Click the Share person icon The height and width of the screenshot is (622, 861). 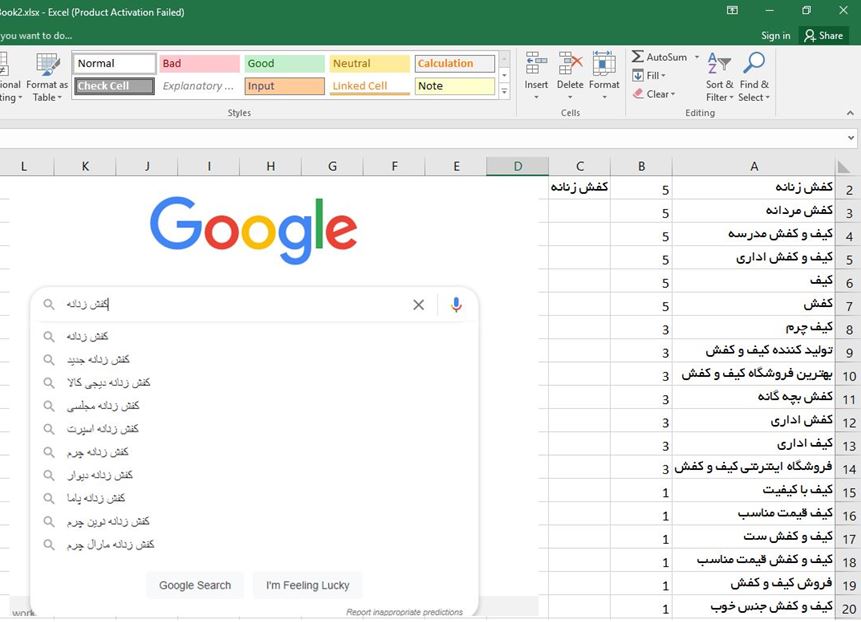point(809,36)
